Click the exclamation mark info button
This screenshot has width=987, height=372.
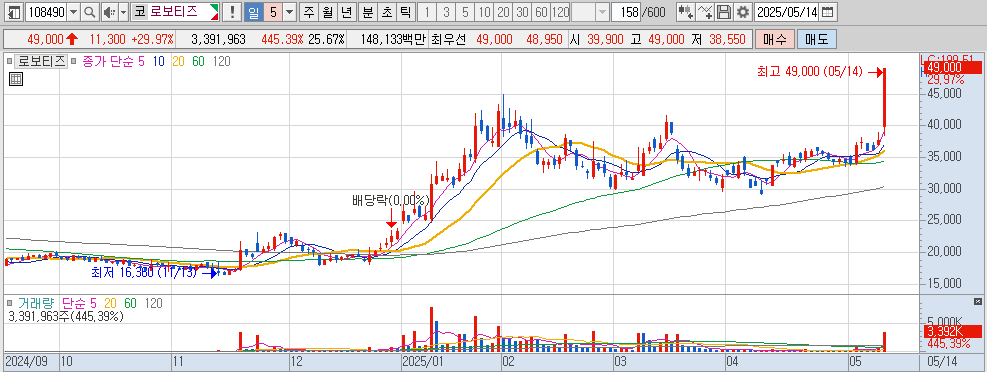click(x=232, y=11)
